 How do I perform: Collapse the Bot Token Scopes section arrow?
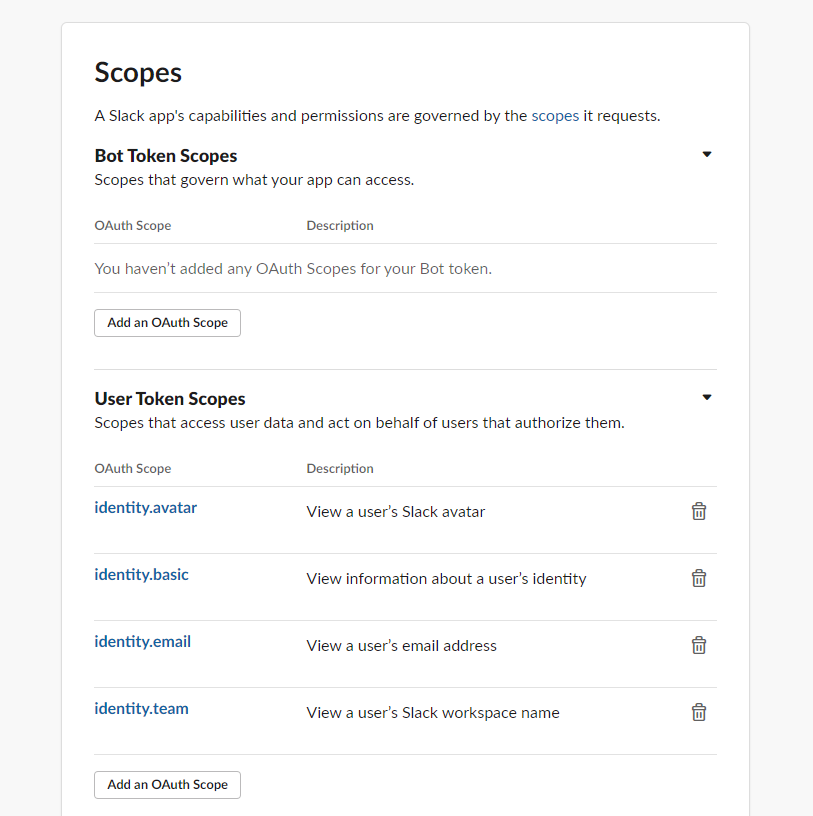pos(707,154)
